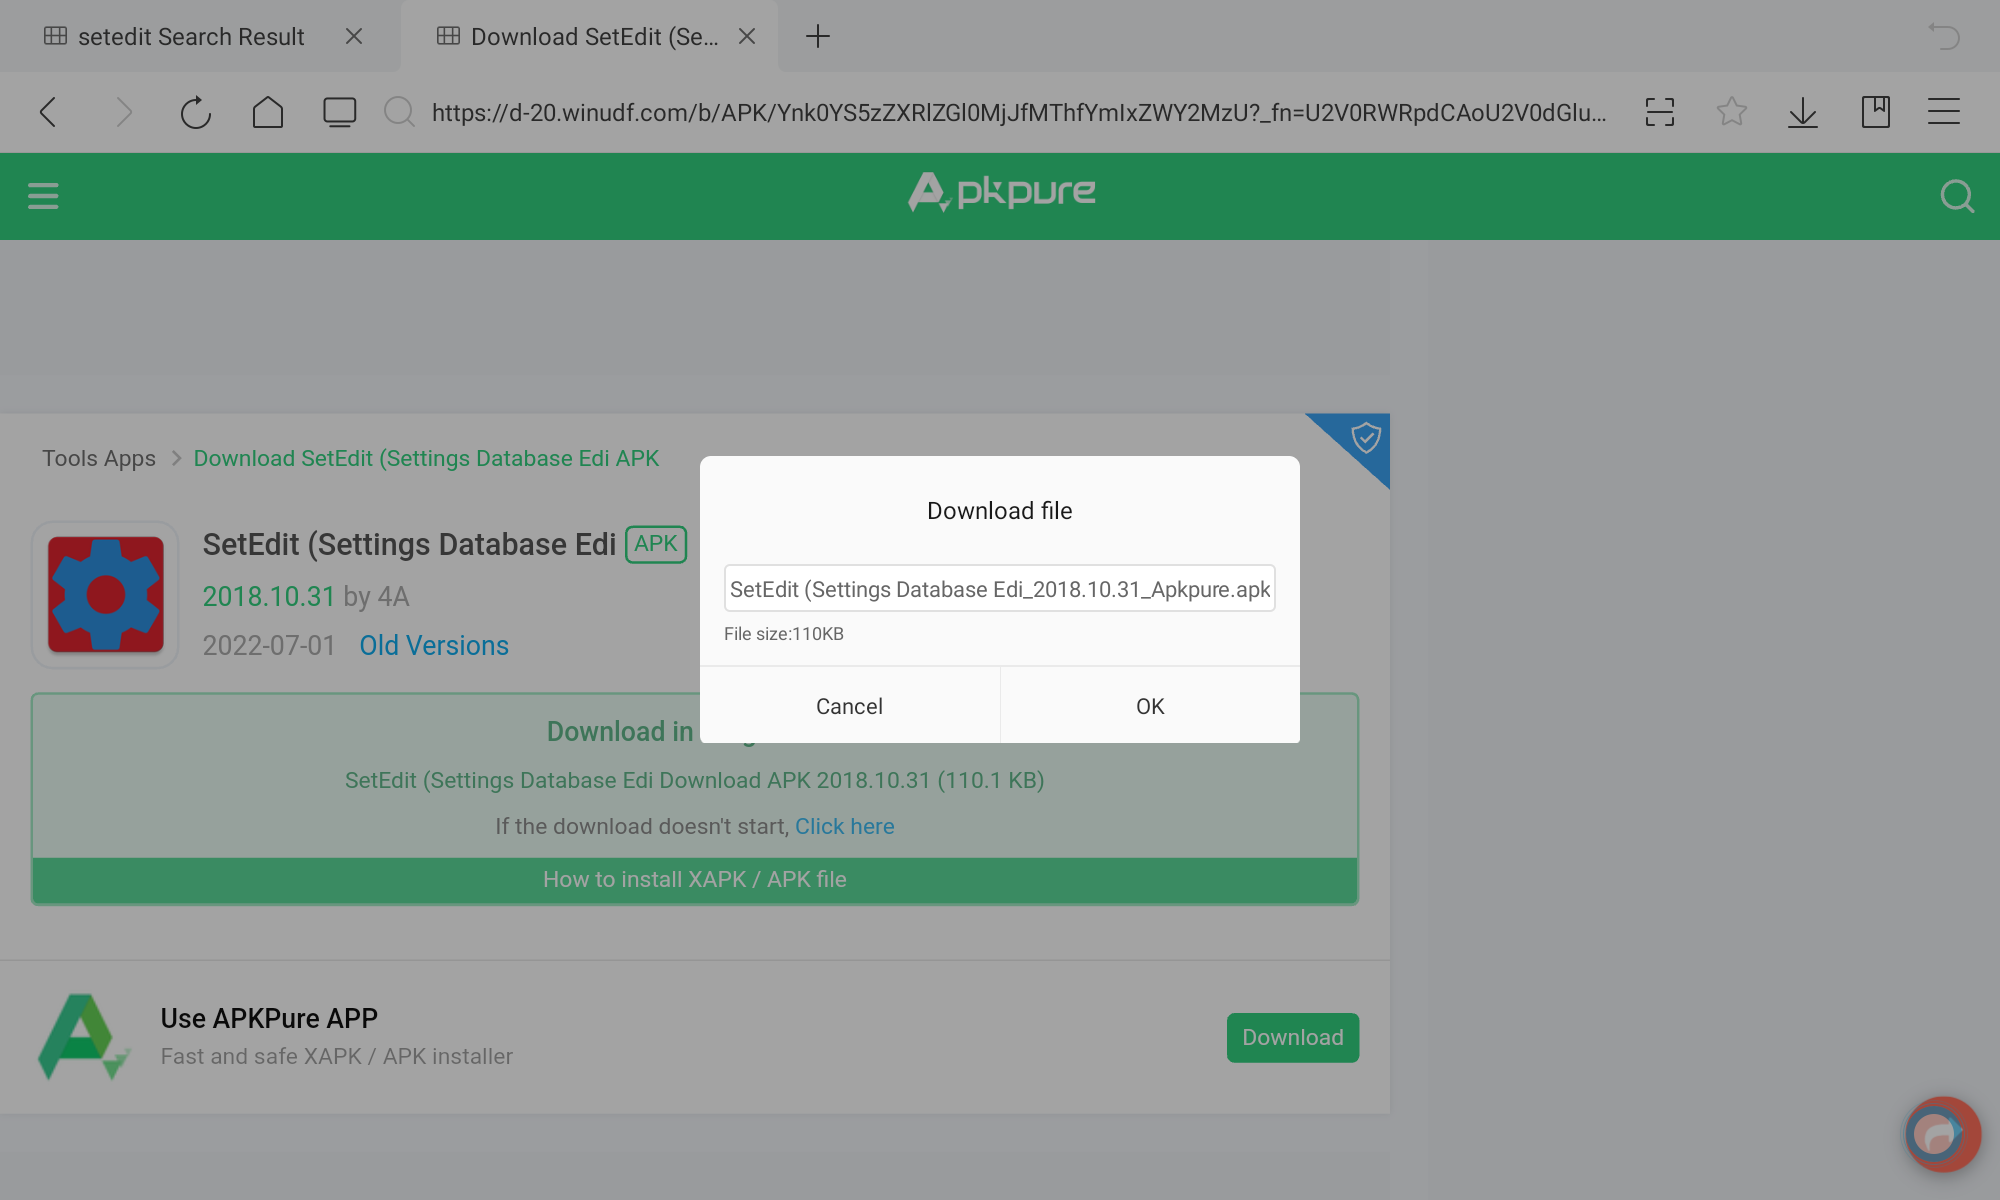Click the browser reload/refresh icon

click(x=196, y=111)
